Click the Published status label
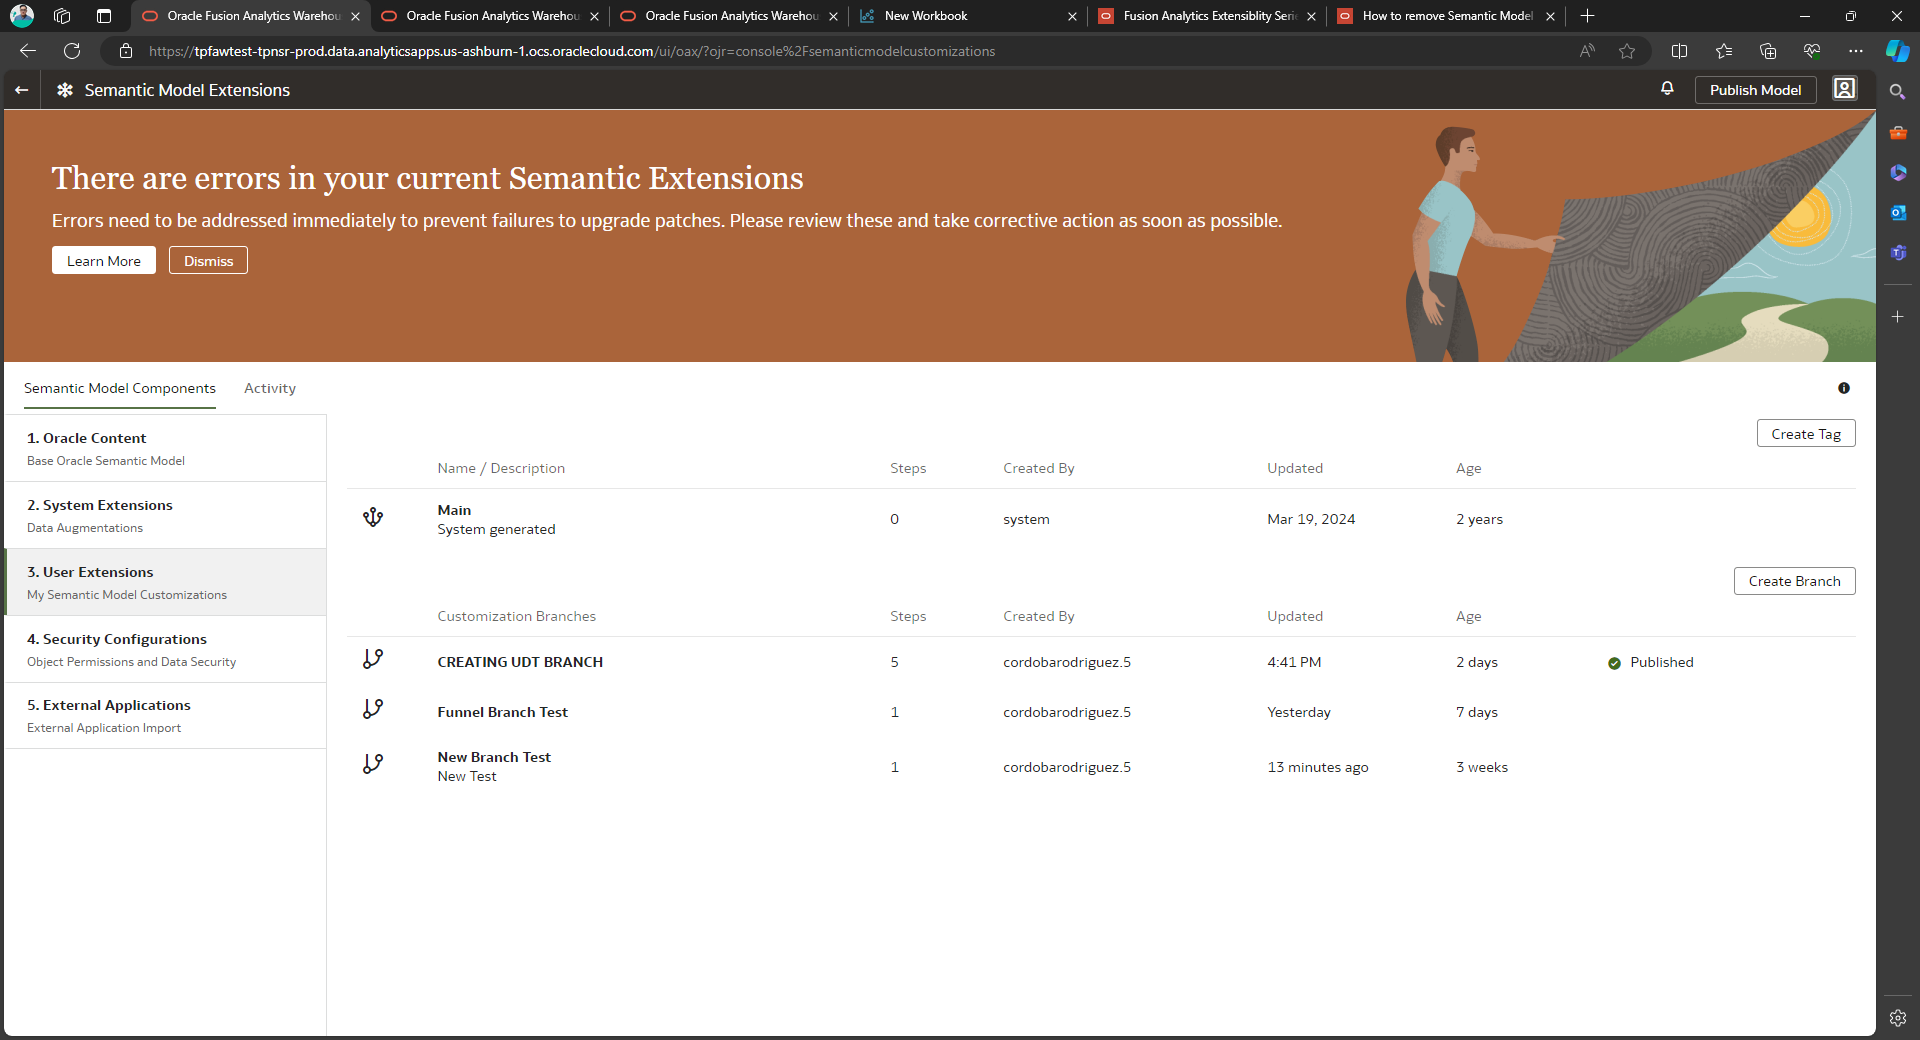The image size is (1920, 1040). pos(1661,662)
